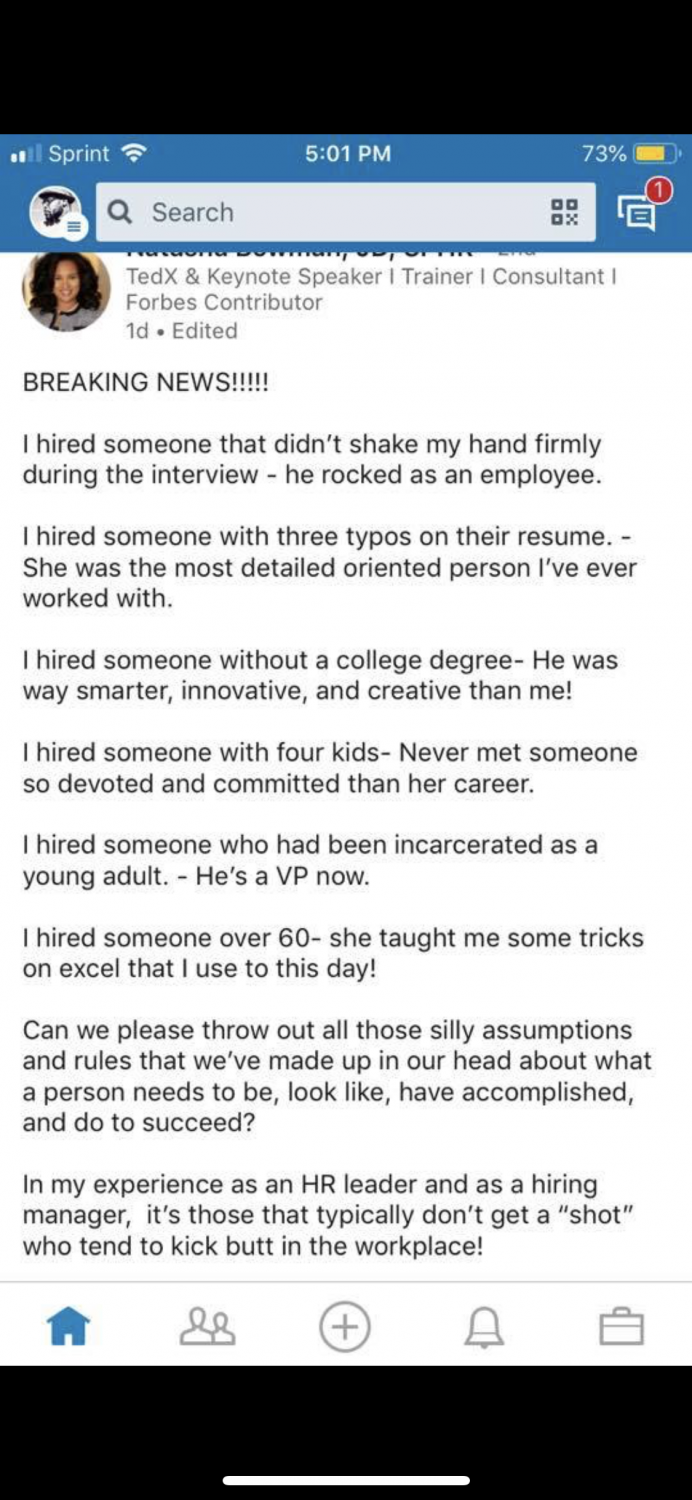
Task: Tap the '1d • Edited' timestamp
Action: (x=182, y=331)
